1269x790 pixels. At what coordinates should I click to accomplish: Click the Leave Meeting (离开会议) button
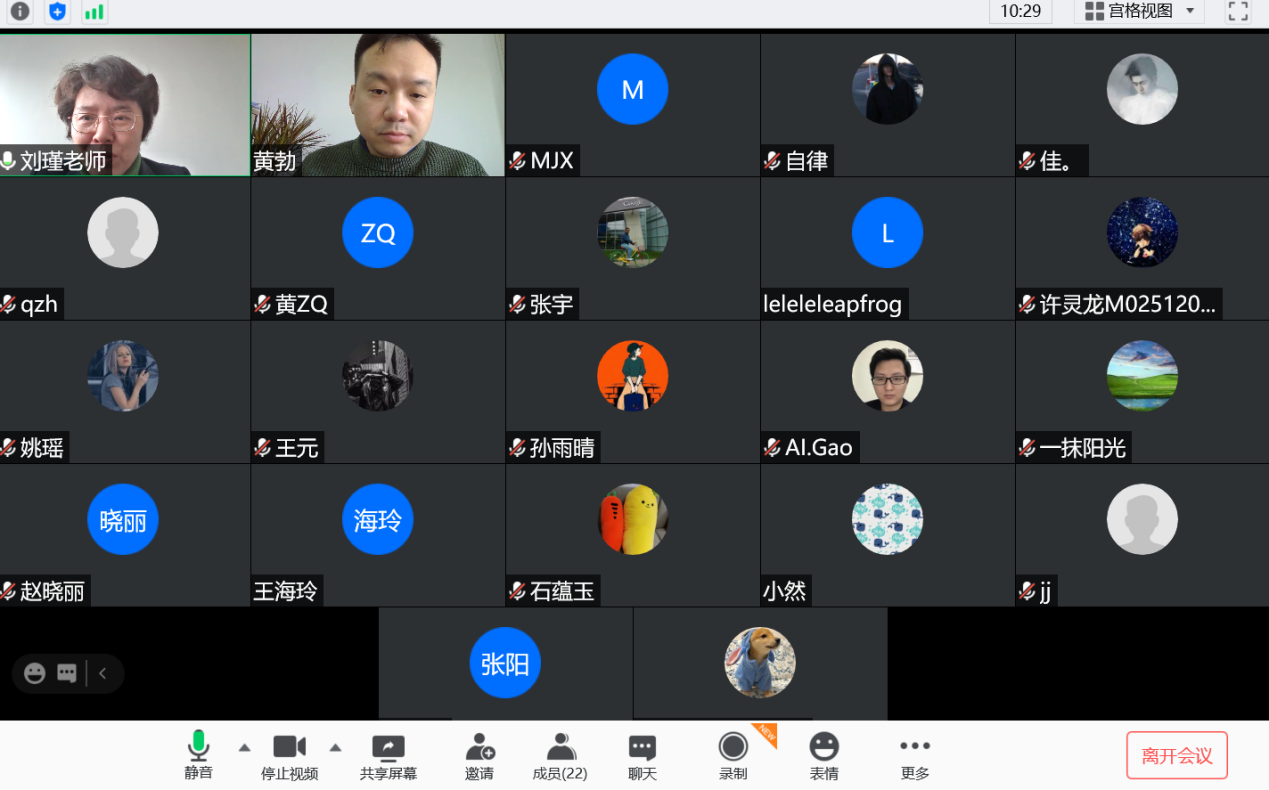pyautogui.click(x=1176, y=755)
